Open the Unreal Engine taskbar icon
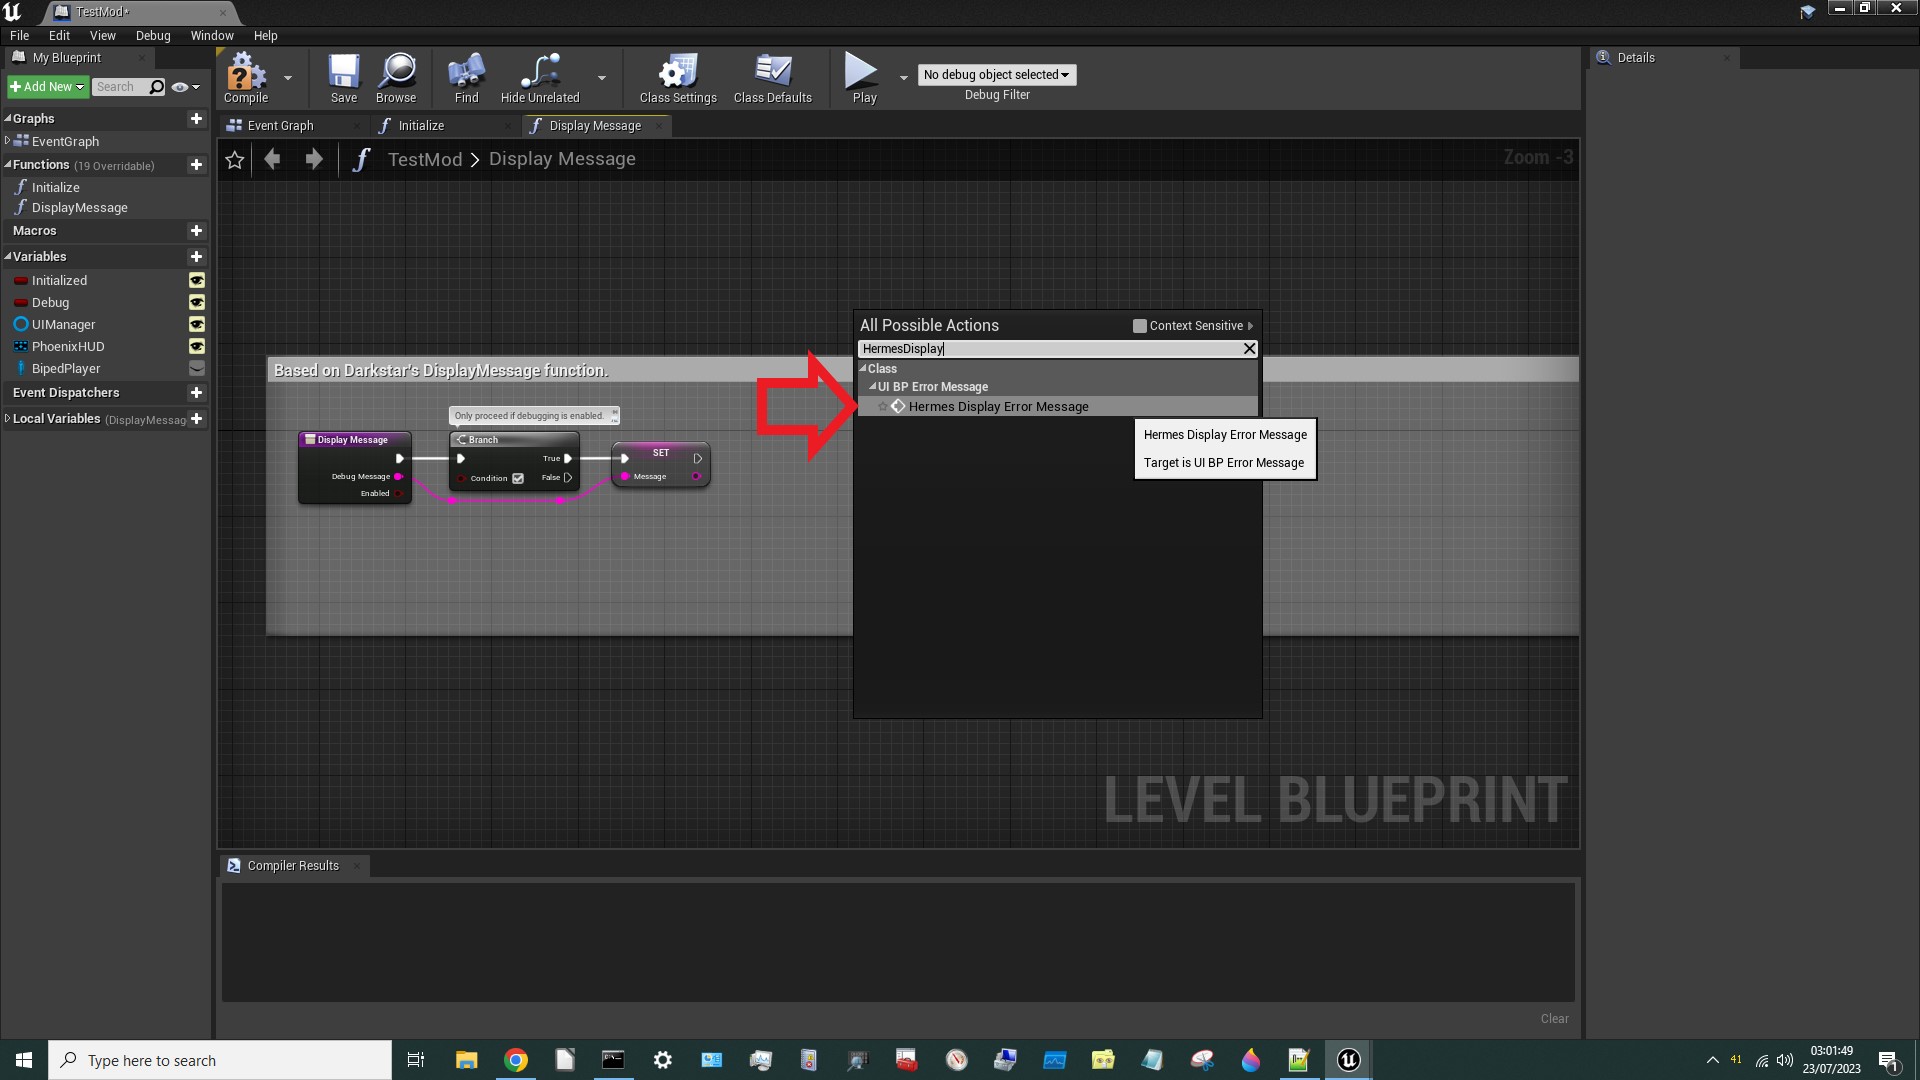The height and width of the screenshot is (1080, 1920). 1348,1060
